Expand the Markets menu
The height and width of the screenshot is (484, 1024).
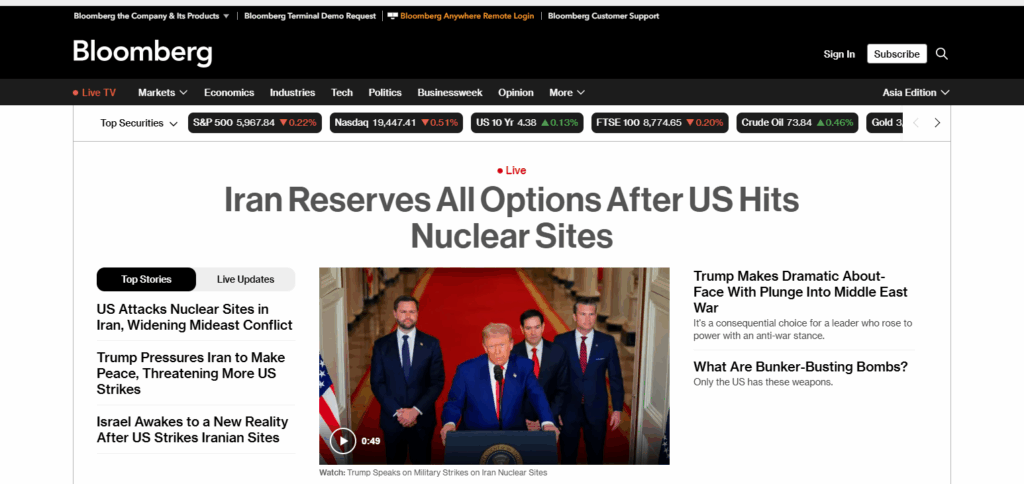163,93
